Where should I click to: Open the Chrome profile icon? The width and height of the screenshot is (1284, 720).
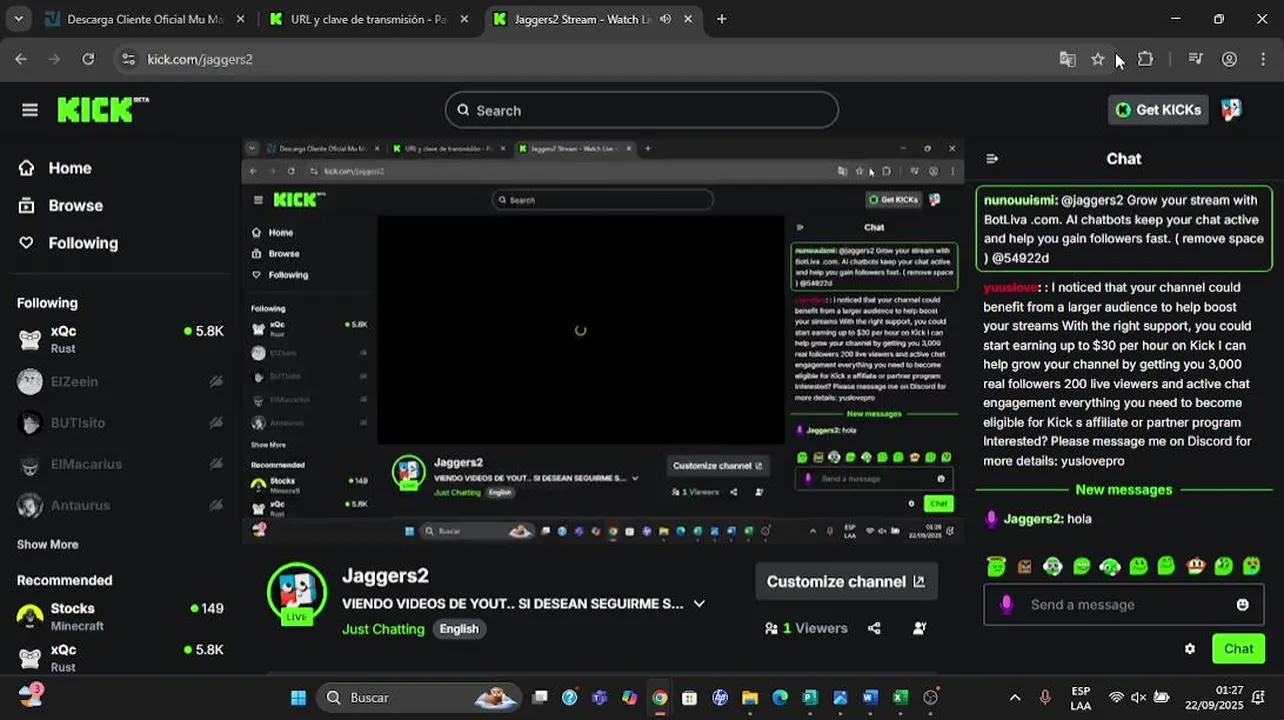click(1230, 59)
